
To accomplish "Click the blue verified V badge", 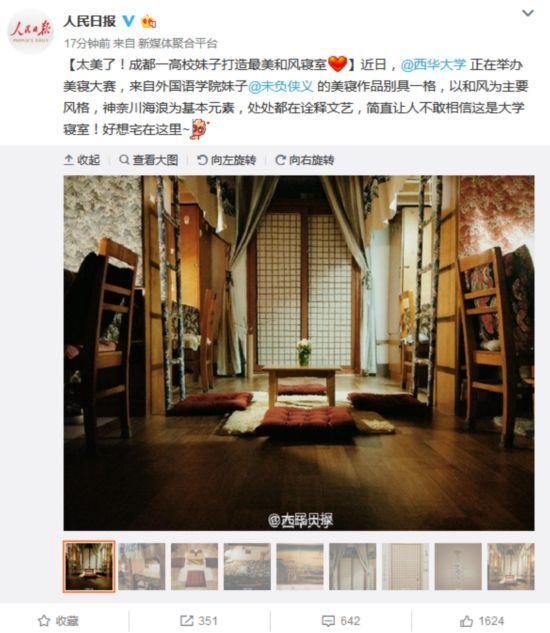I will [x=128, y=21].
